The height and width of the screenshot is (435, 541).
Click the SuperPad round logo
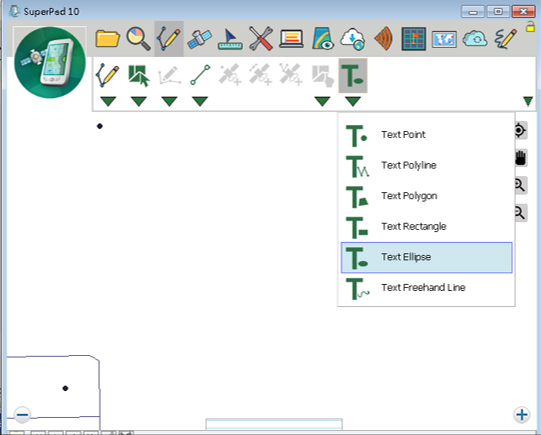[50, 62]
